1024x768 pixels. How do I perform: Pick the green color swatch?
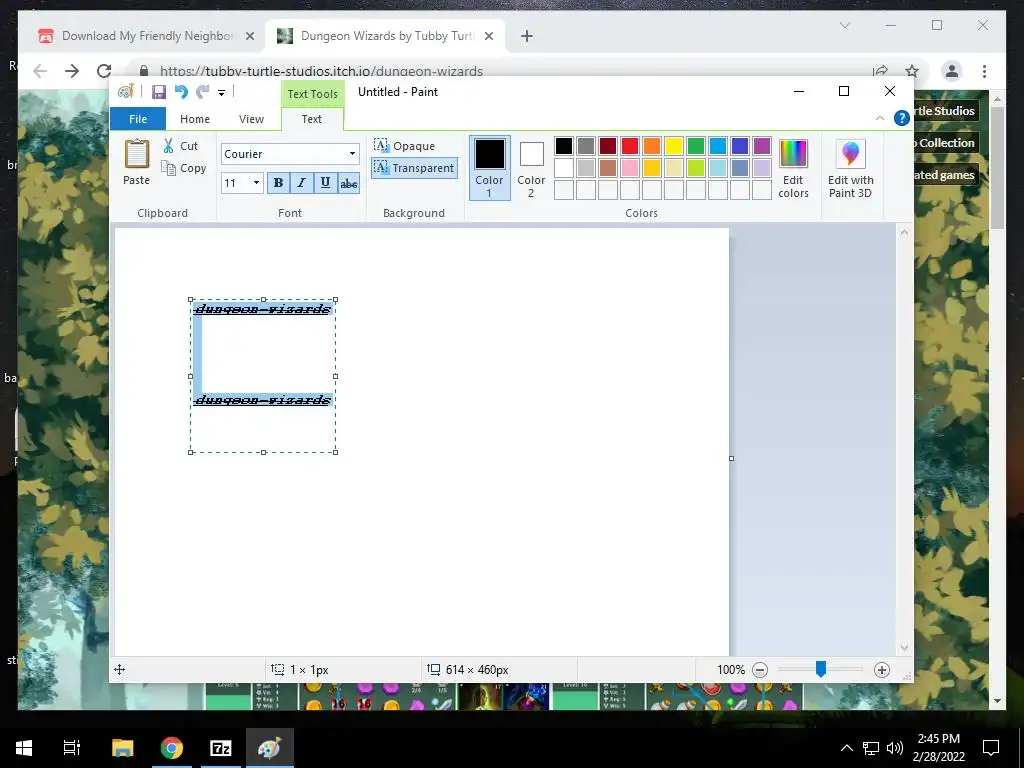click(696, 146)
